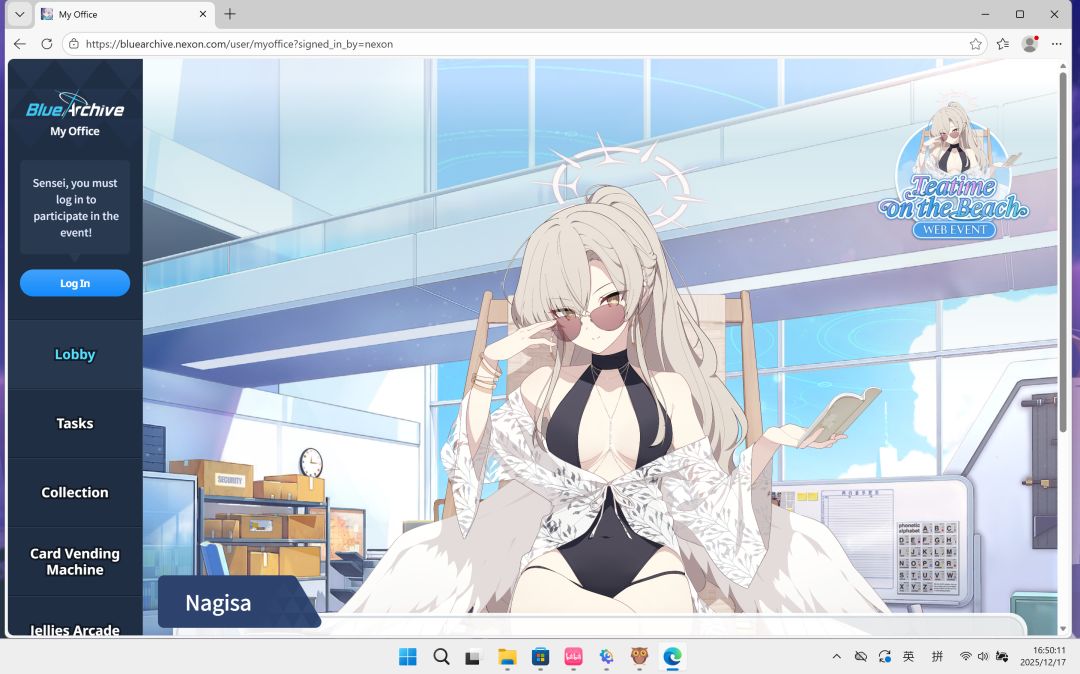Image resolution: width=1080 pixels, height=674 pixels.
Task: Toggle the 拼 IME mode indicator
Action: [937, 657]
